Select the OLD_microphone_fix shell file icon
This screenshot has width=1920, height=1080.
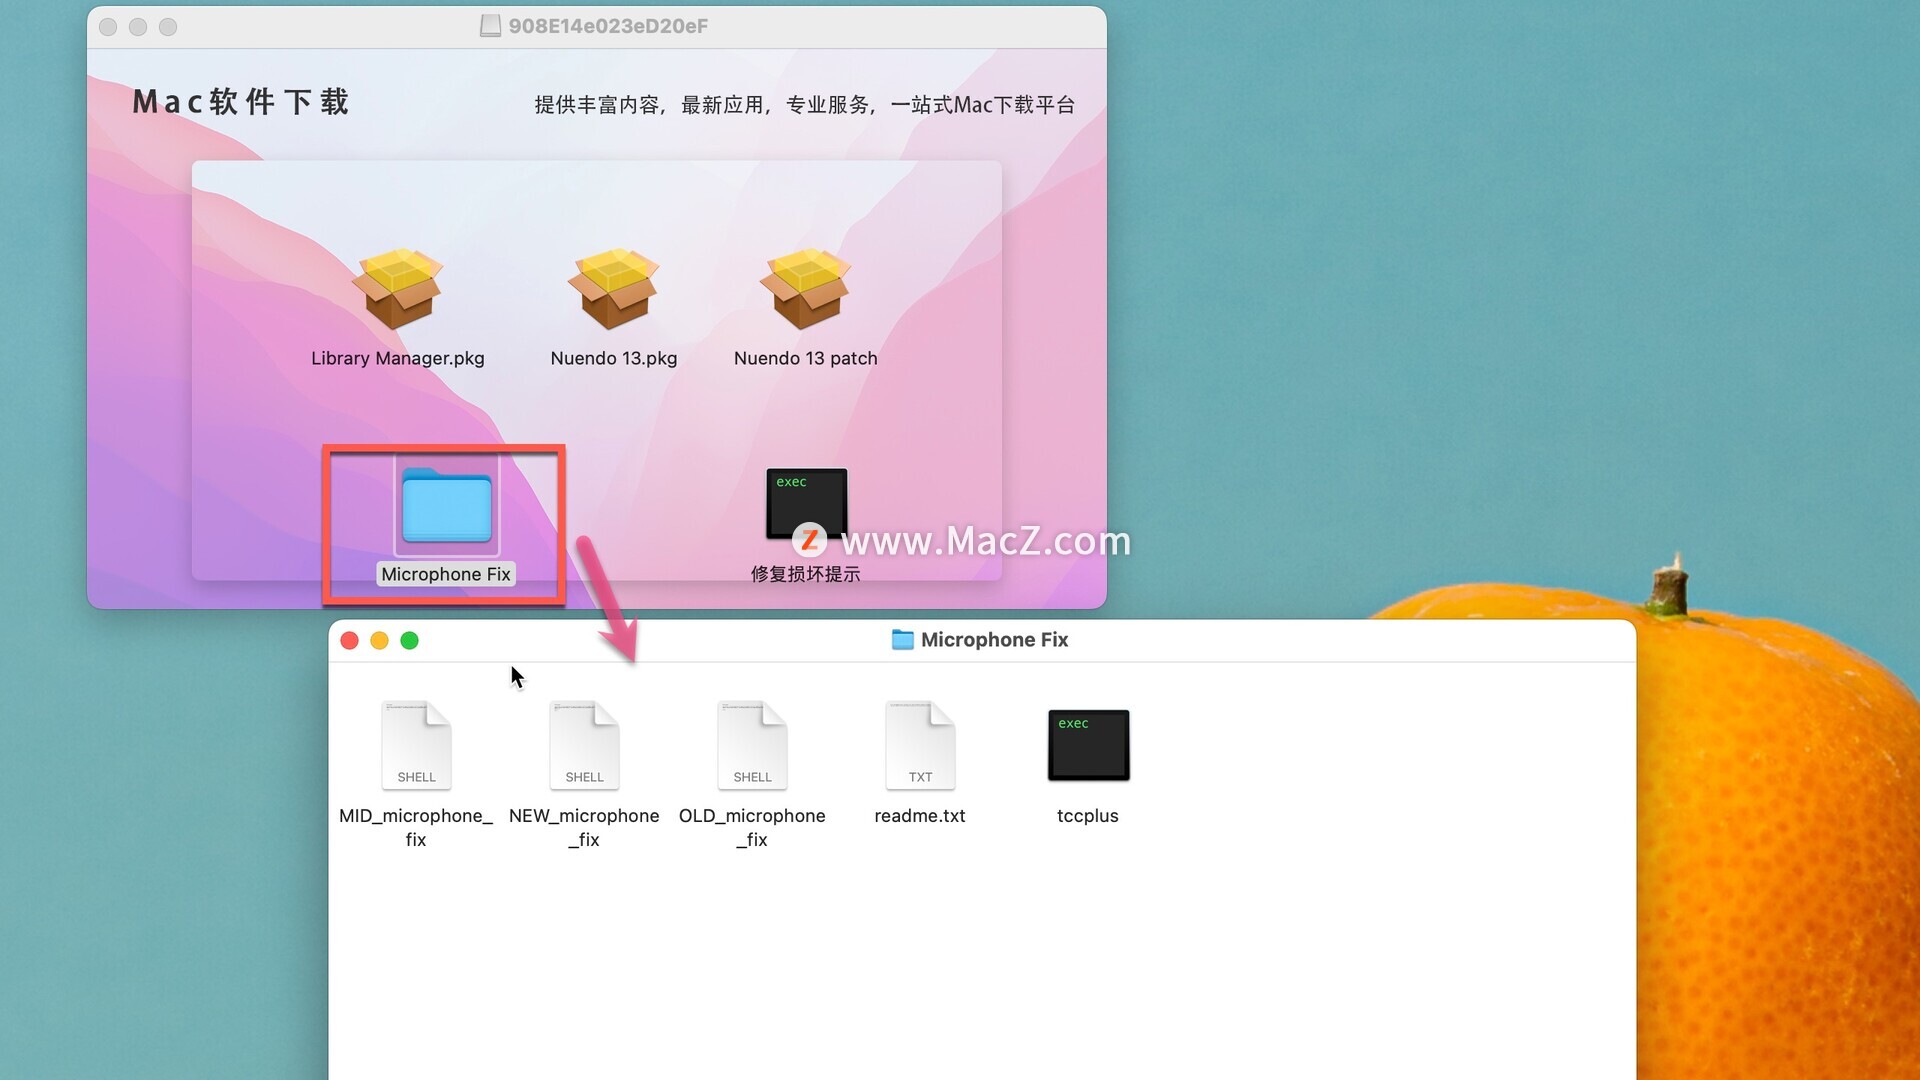tap(752, 745)
